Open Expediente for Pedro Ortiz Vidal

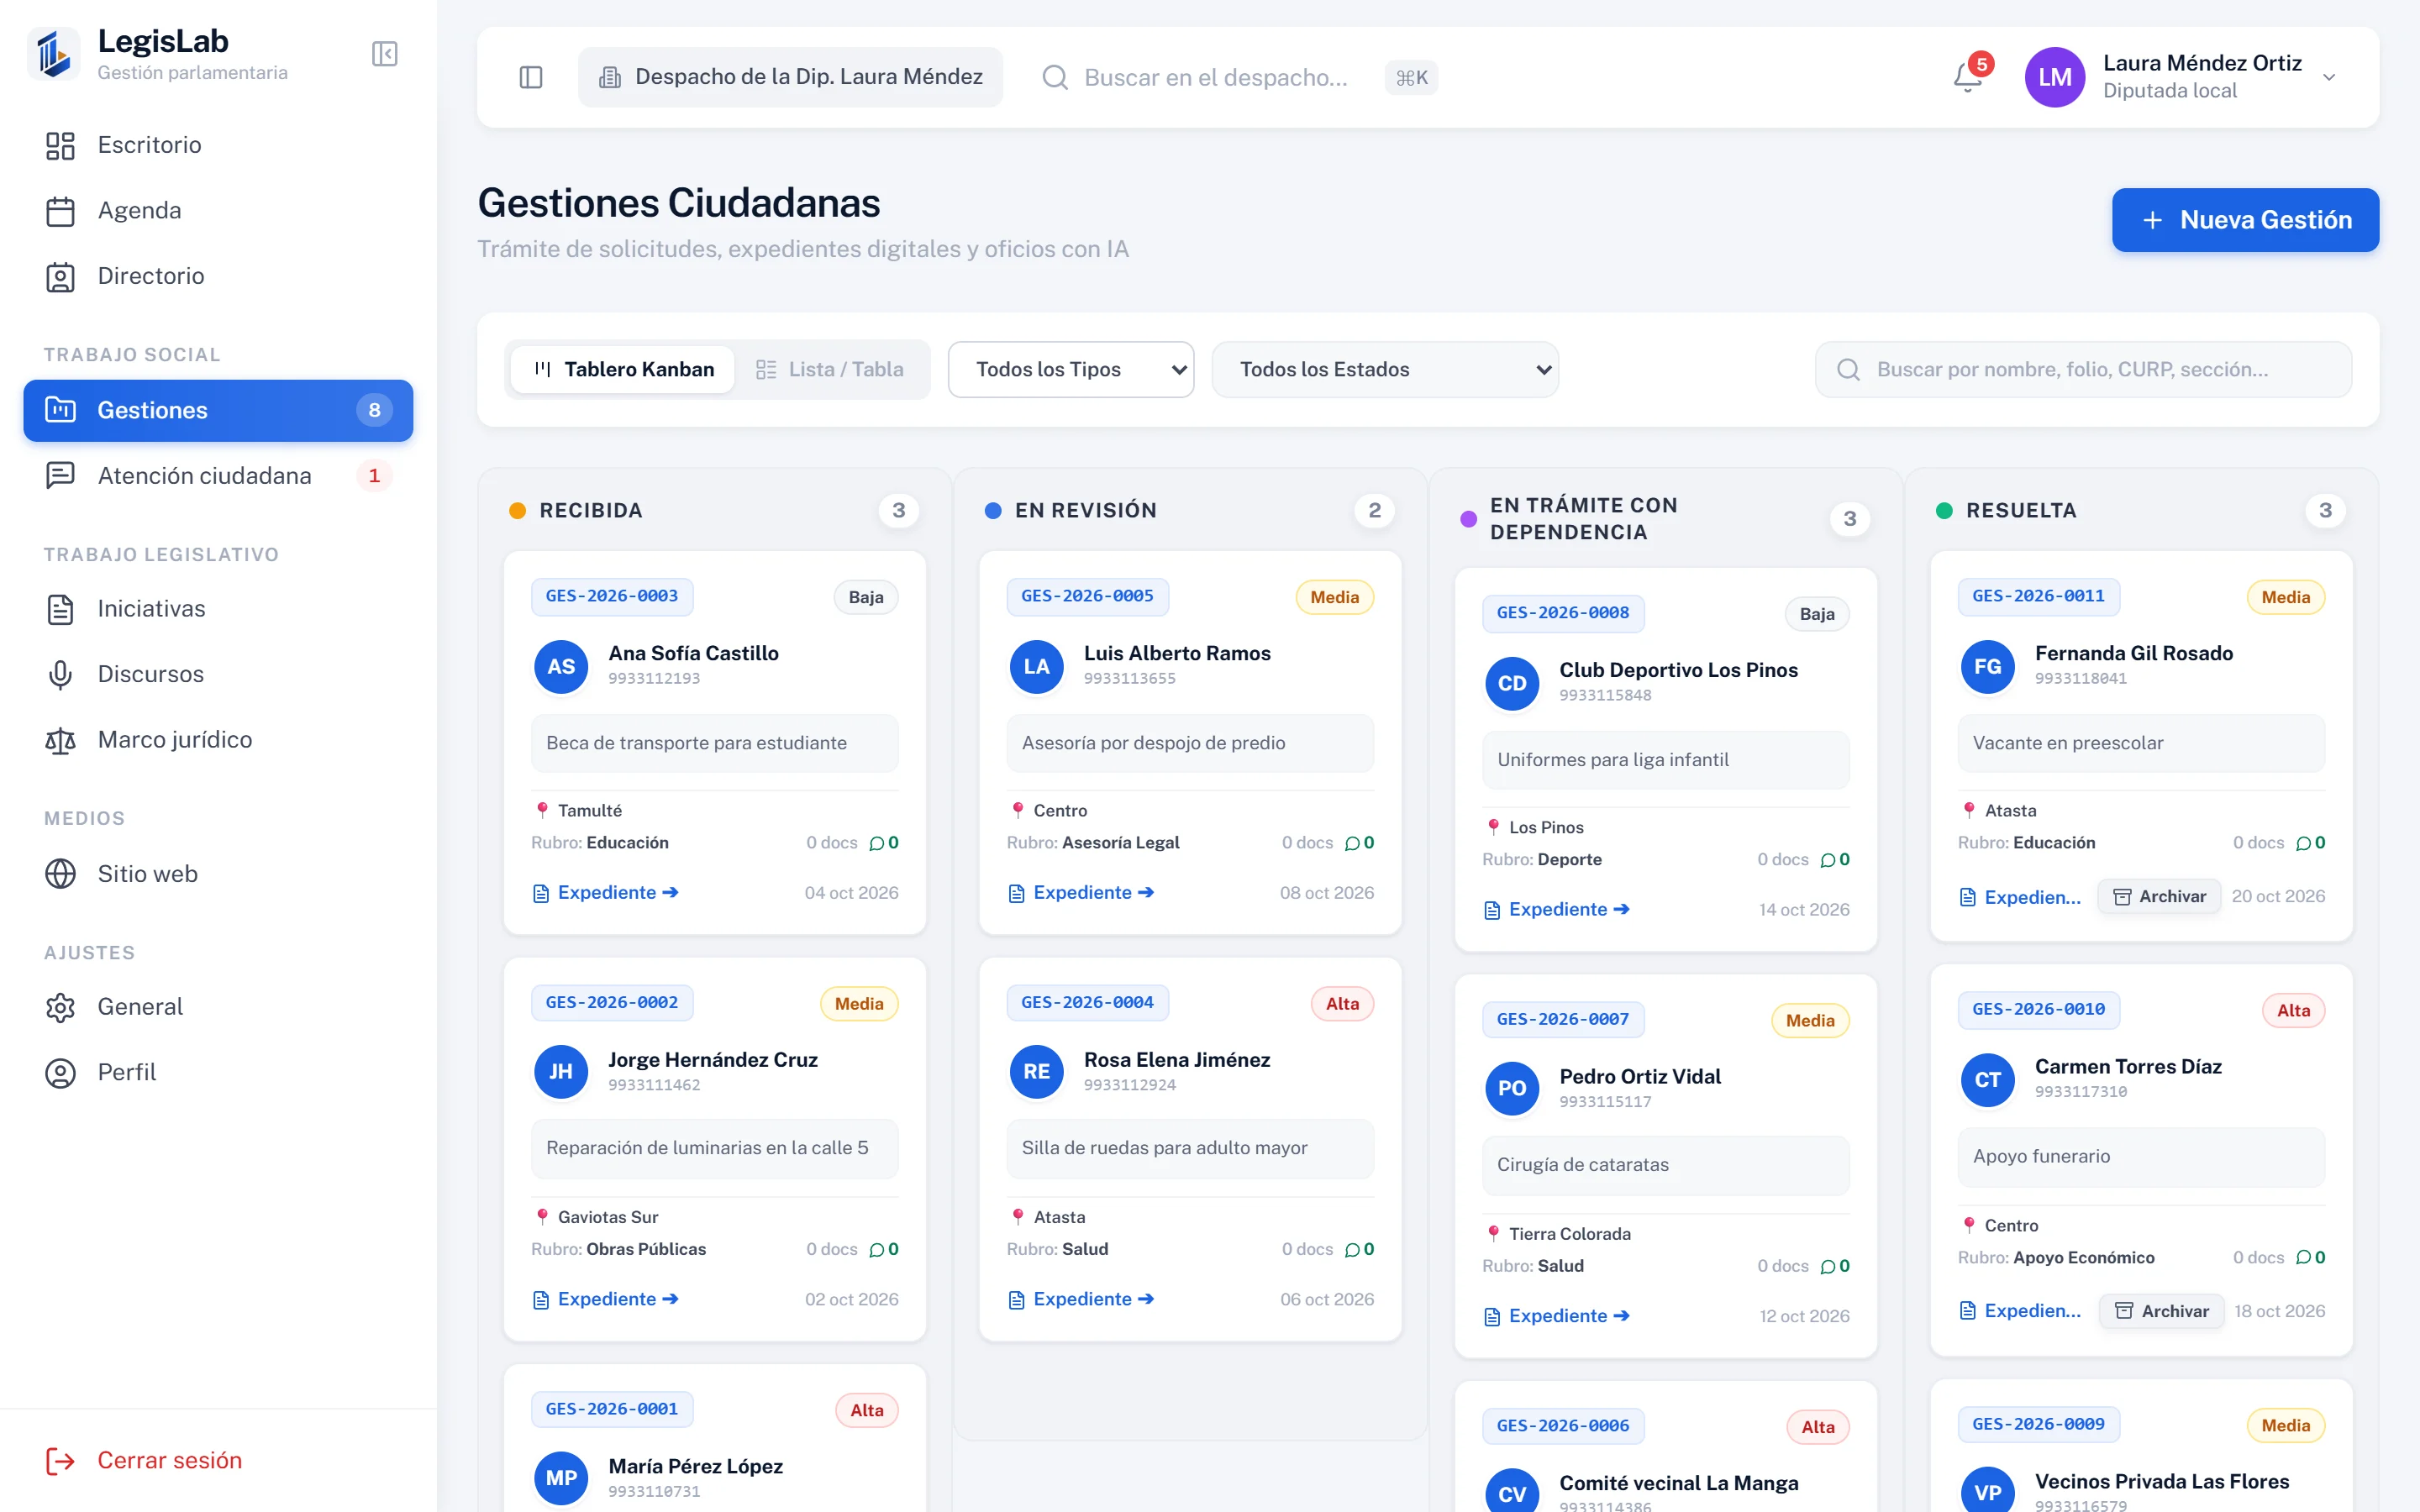pos(1557,1316)
